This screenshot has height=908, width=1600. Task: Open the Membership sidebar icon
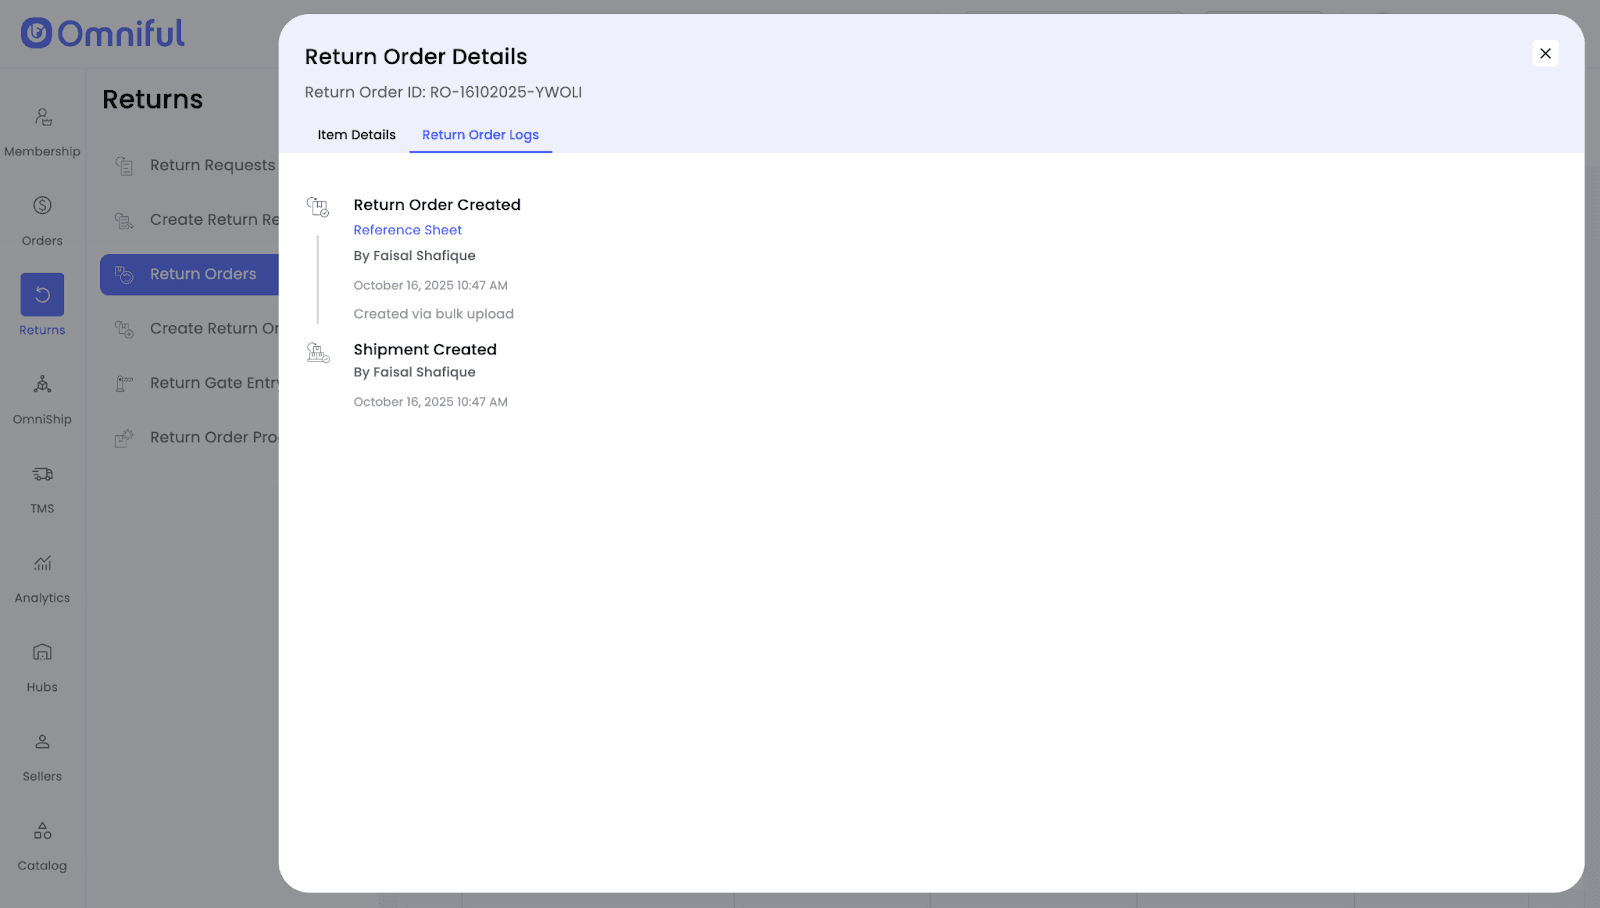point(42,117)
